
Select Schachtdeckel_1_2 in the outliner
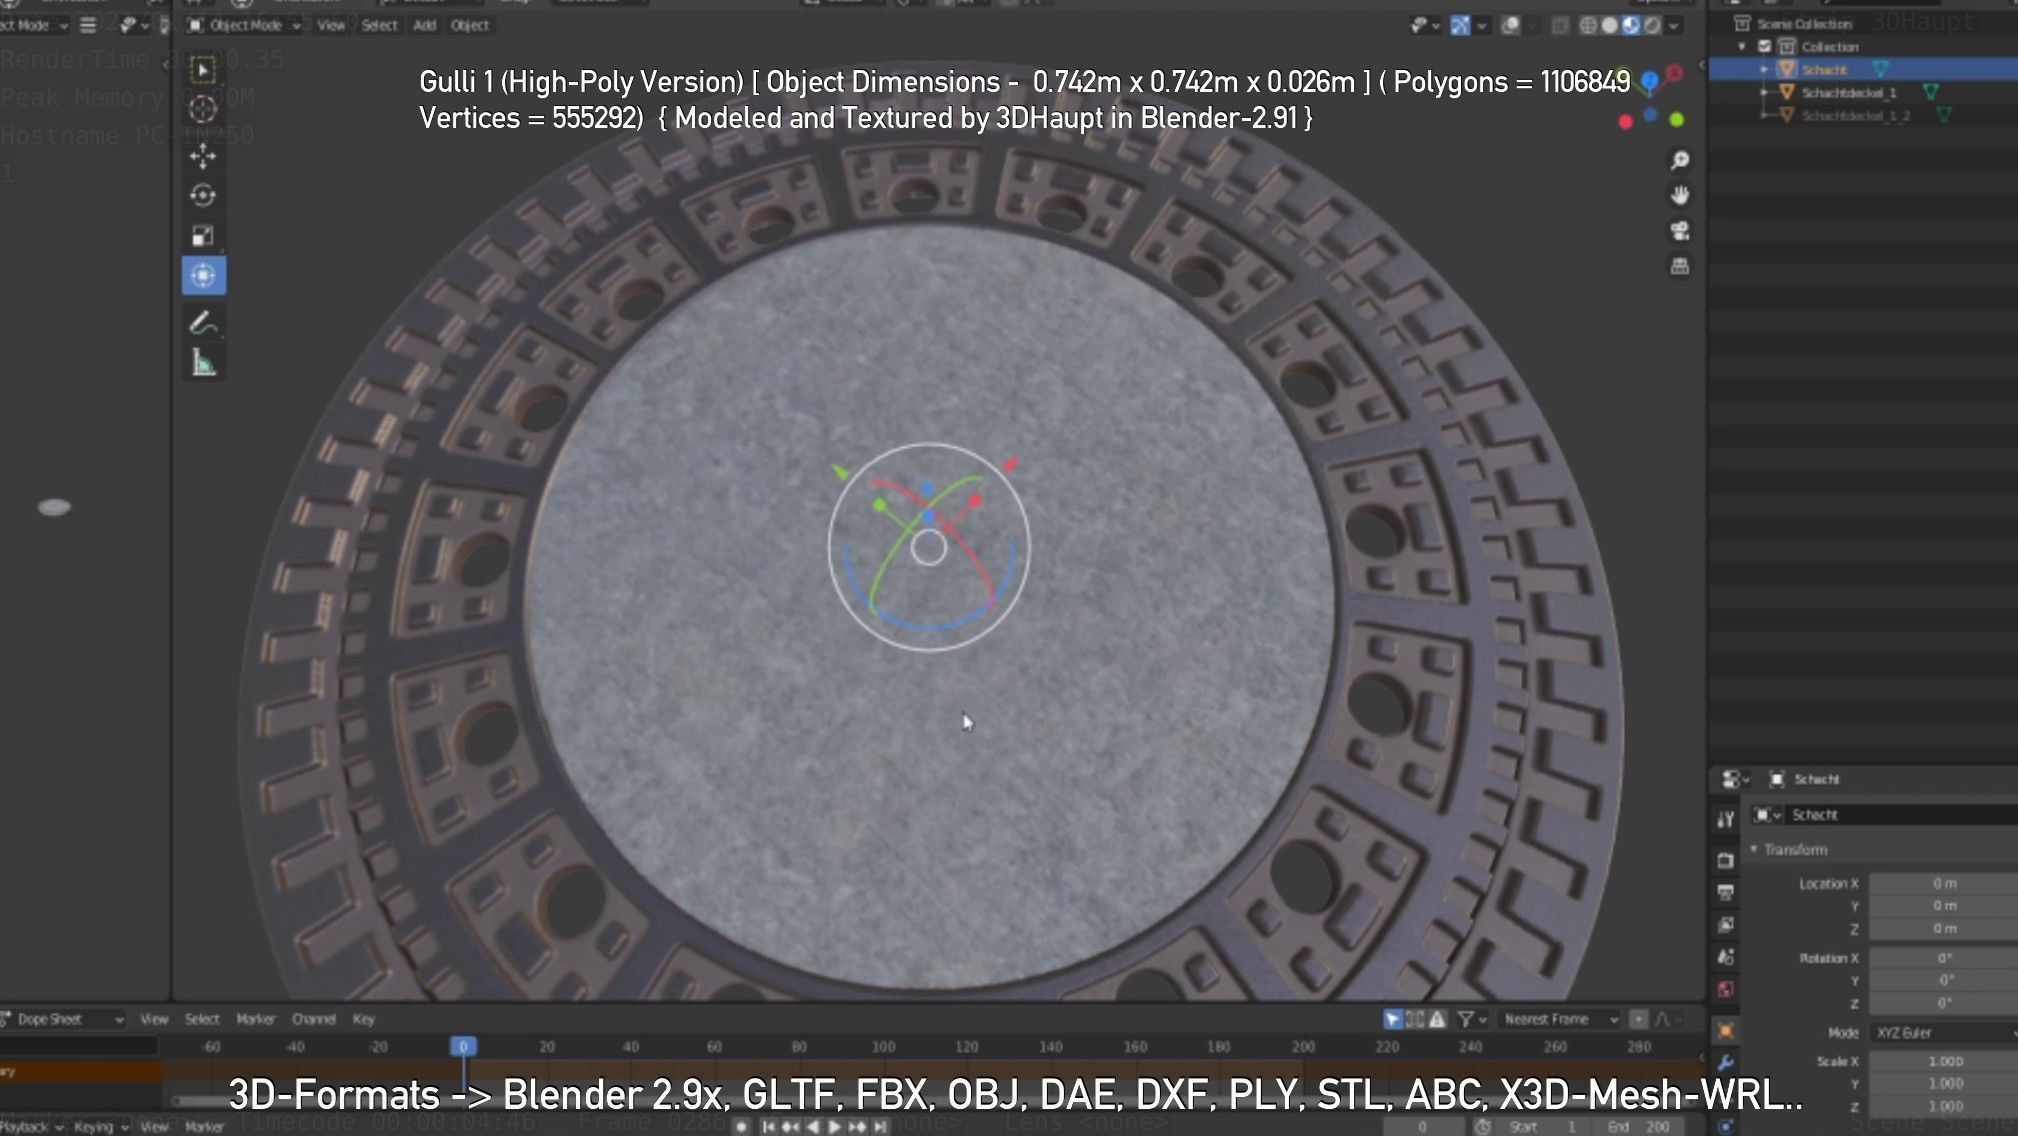(1855, 115)
